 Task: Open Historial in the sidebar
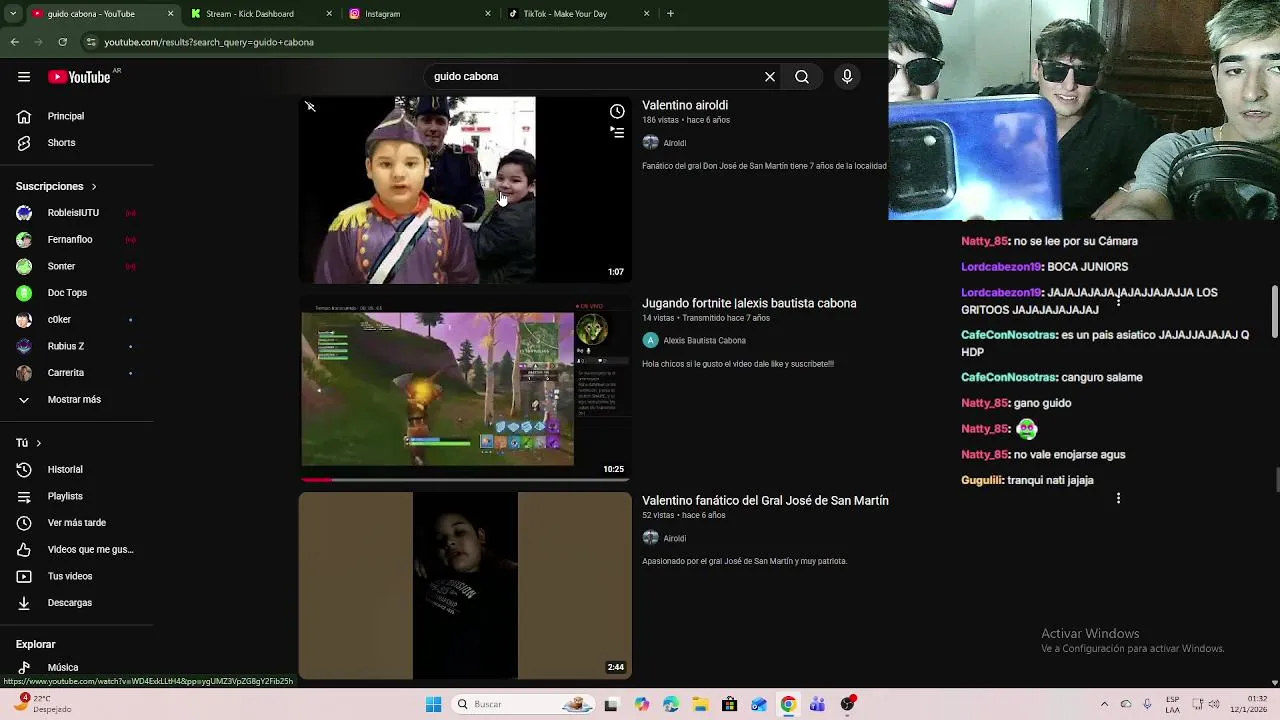point(76,470)
